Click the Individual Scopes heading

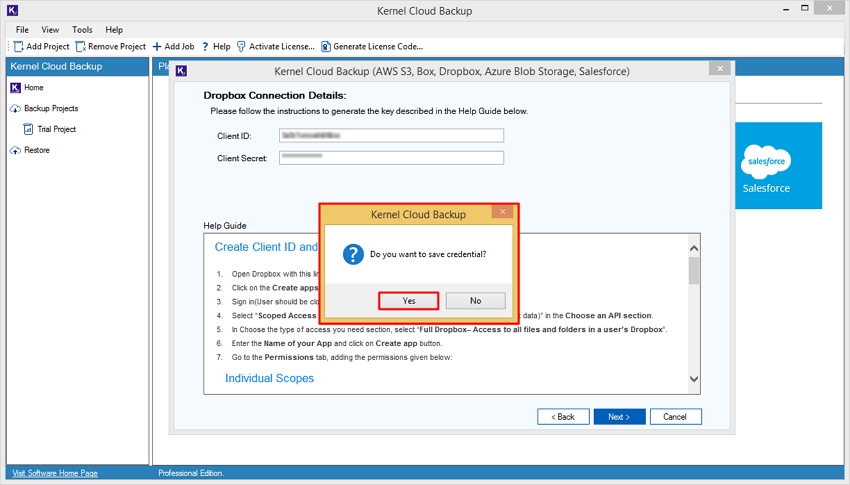(x=269, y=378)
